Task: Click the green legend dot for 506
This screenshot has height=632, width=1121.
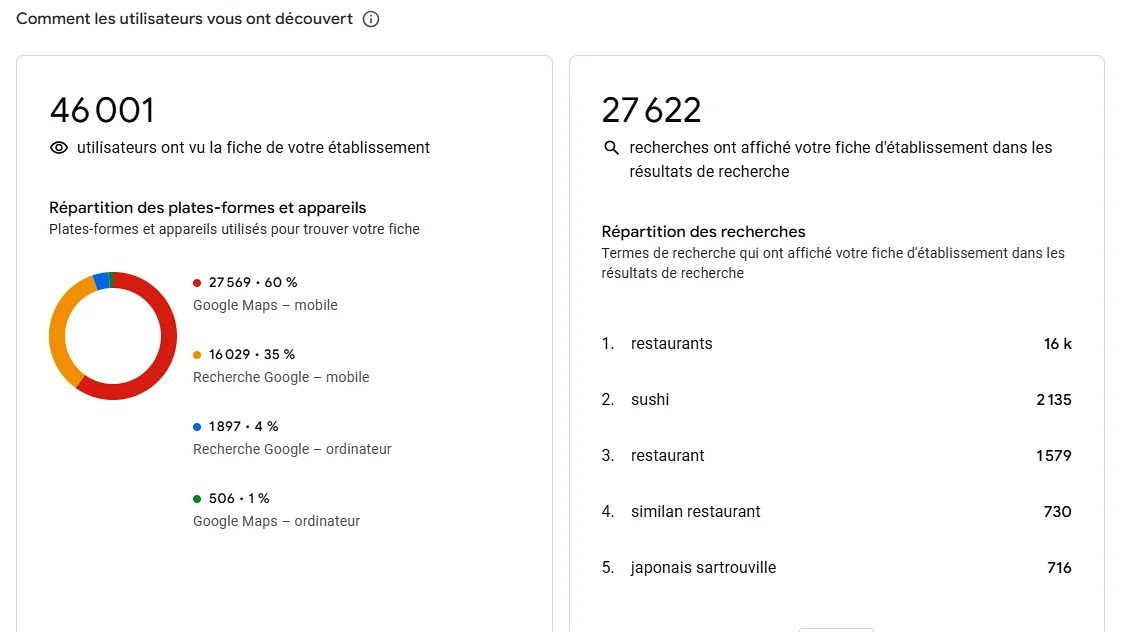Action: tap(197, 499)
